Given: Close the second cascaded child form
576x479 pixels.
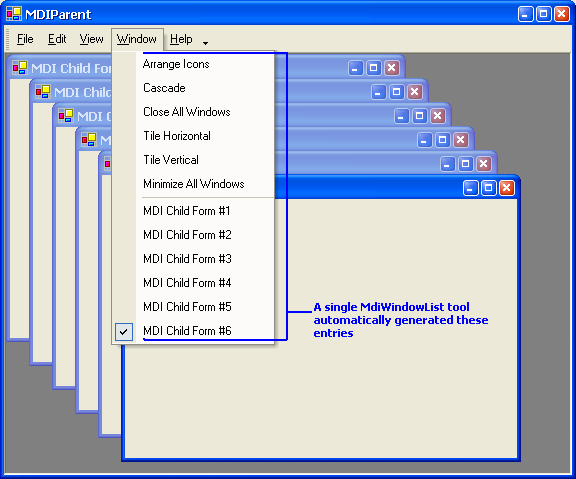Looking at the screenshot, I should point(414,92).
